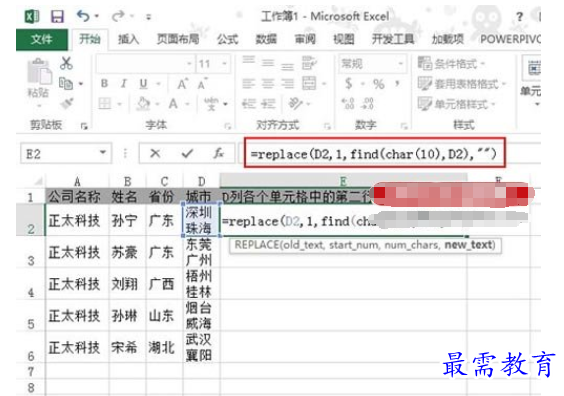Viewport: 564px width, 396px height.
Task: Toggle Underline formatting
Action: click(x=143, y=83)
